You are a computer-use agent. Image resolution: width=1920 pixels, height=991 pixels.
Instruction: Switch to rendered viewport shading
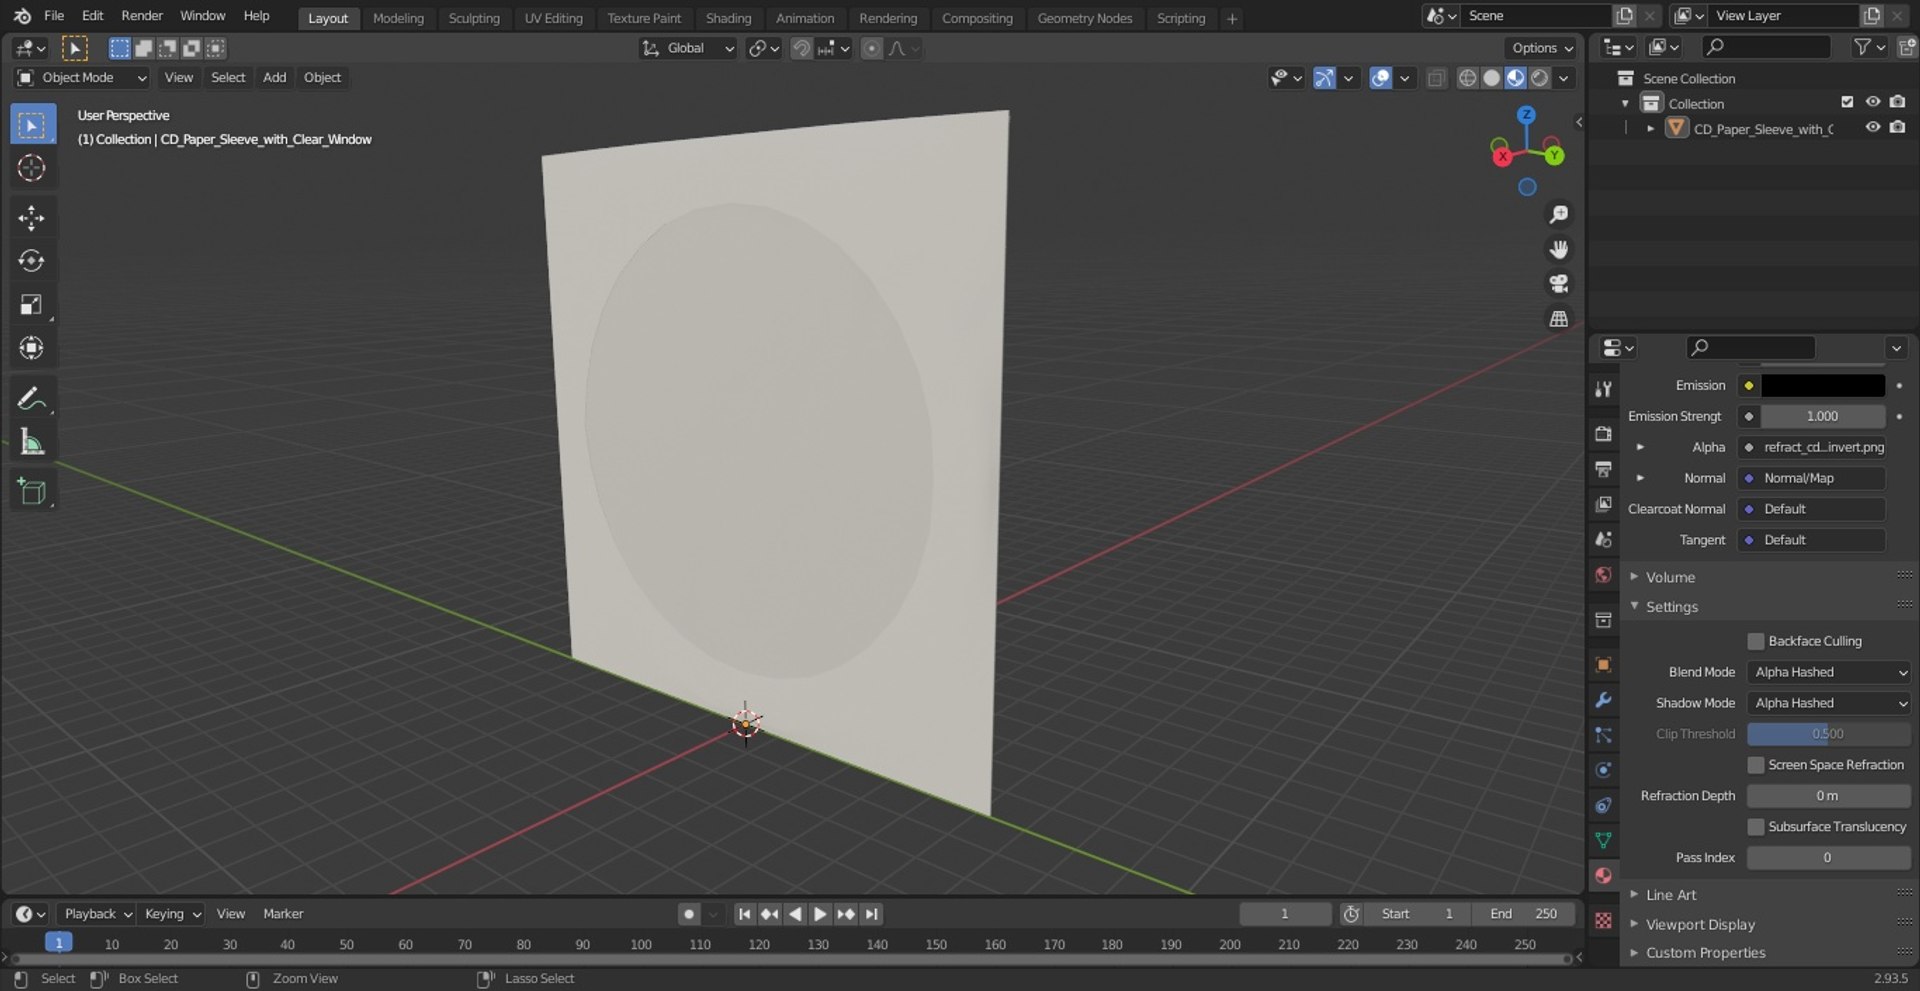[x=1540, y=78]
